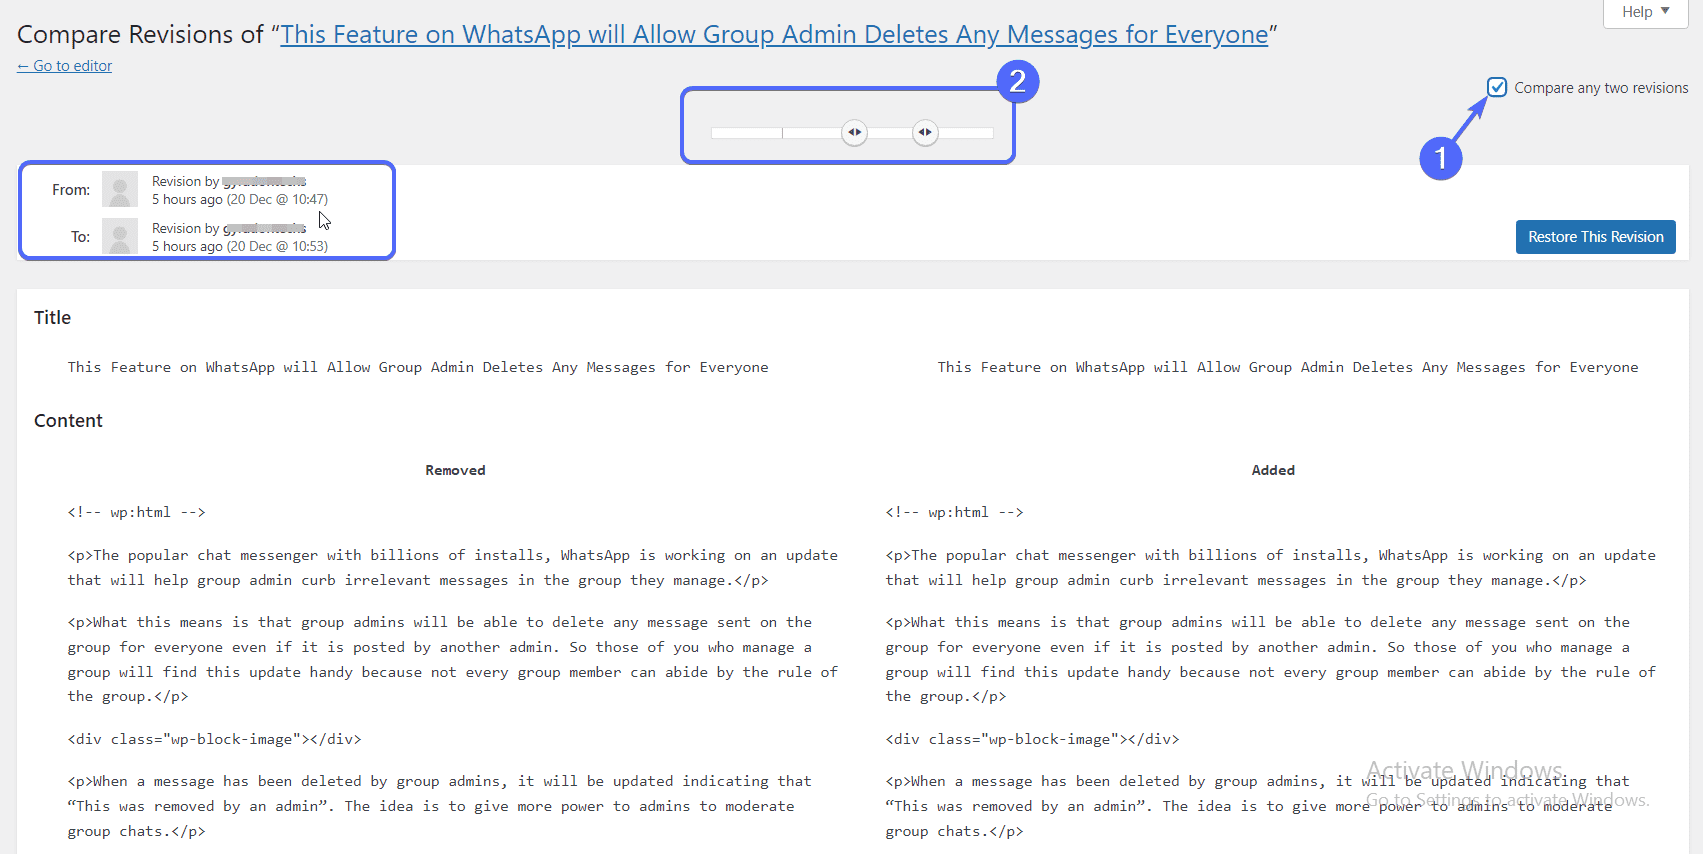Viewport: 1703px width, 854px height.
Task: Click the right-side revision title text
Action: click(1288, 367)
